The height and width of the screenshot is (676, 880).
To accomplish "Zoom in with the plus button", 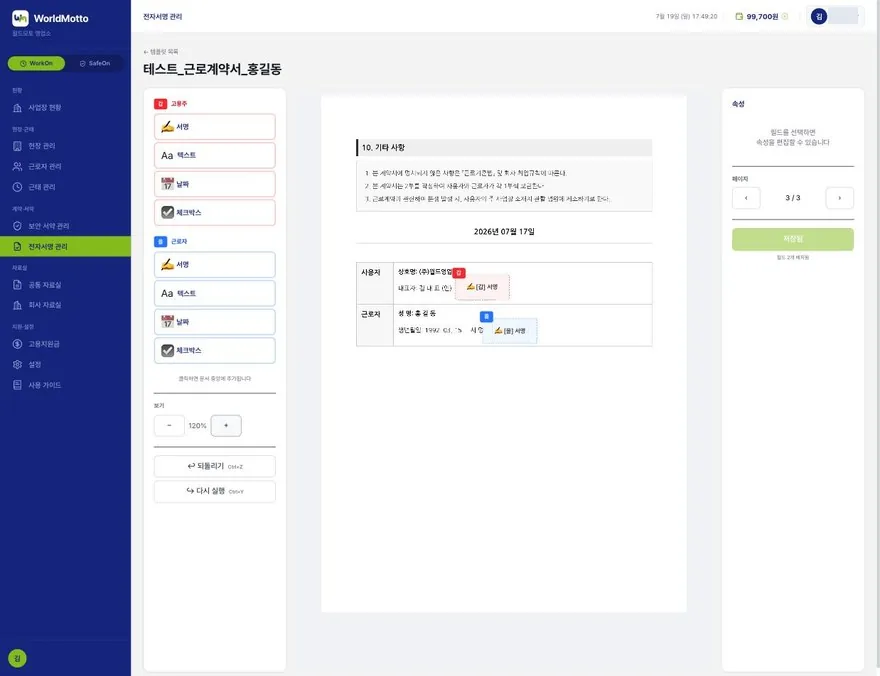I will [x=226, y=426].
